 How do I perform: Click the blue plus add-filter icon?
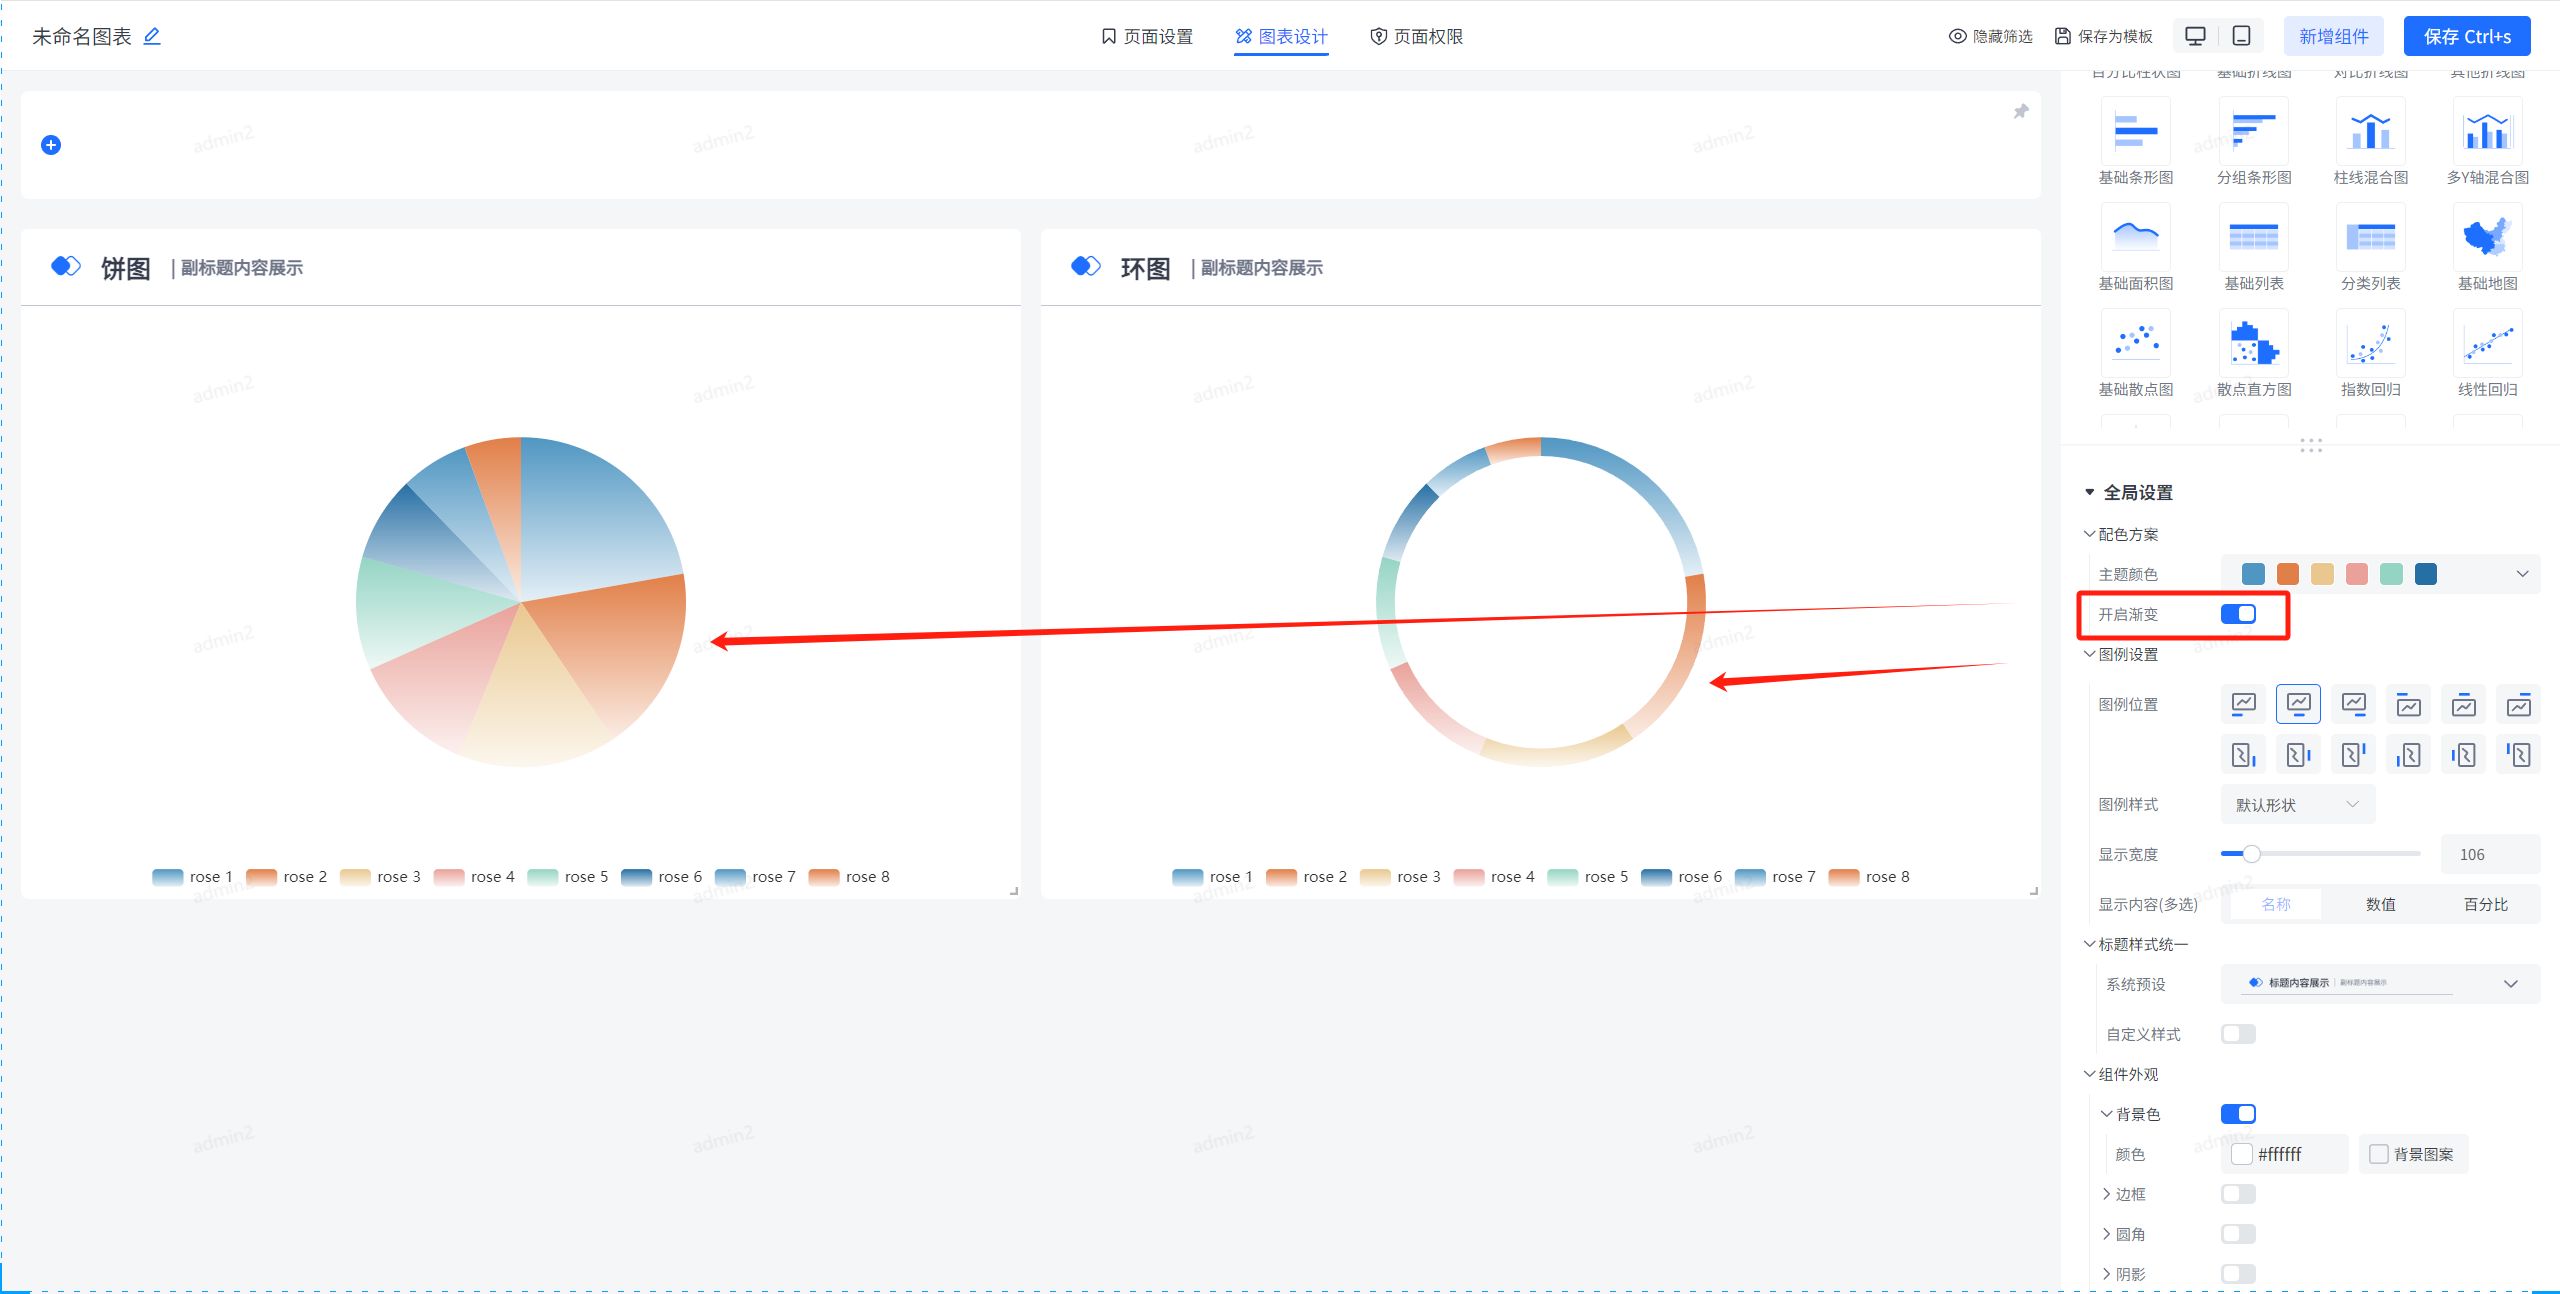click(51, 145)
